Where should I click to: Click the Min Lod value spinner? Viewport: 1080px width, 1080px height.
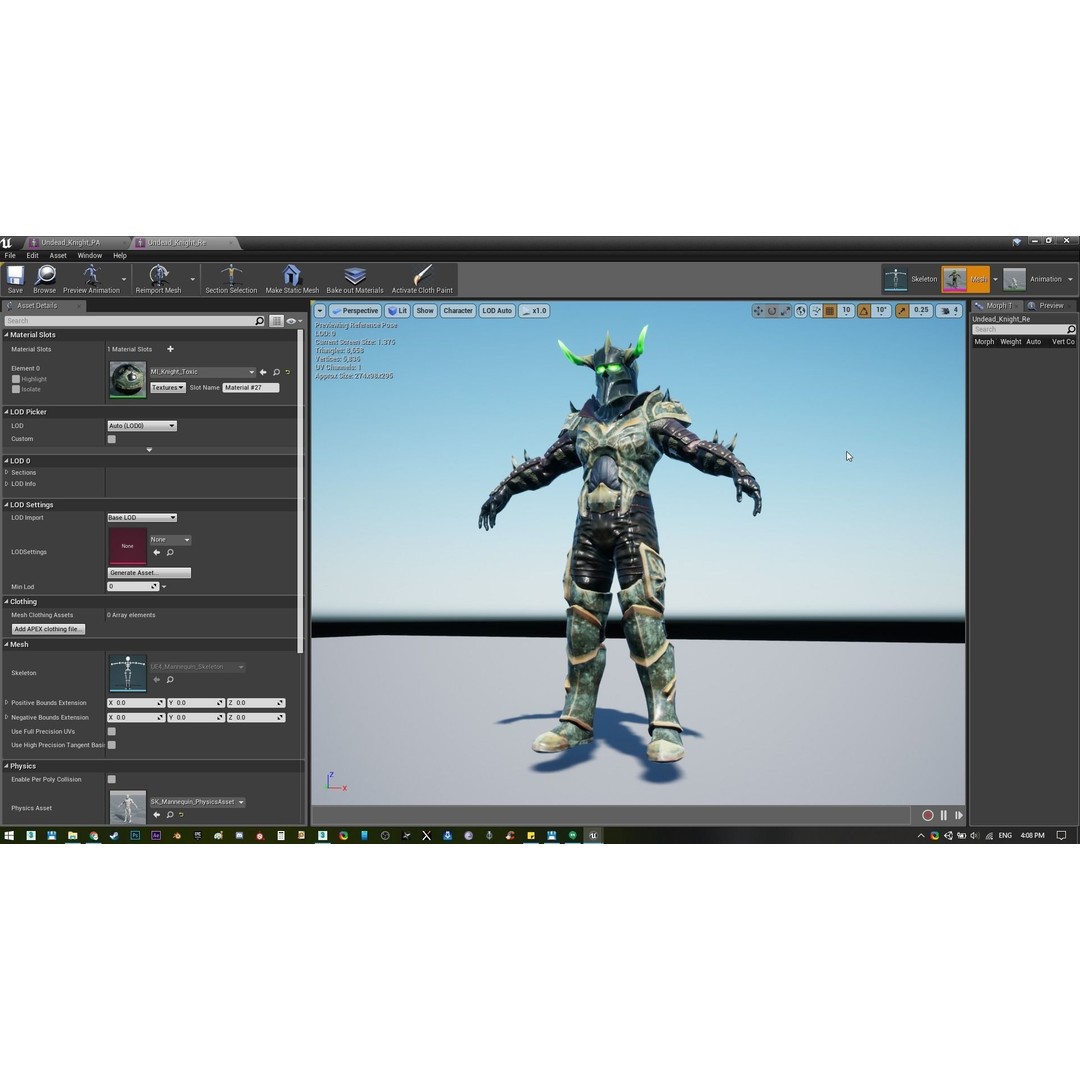[134, 587]
